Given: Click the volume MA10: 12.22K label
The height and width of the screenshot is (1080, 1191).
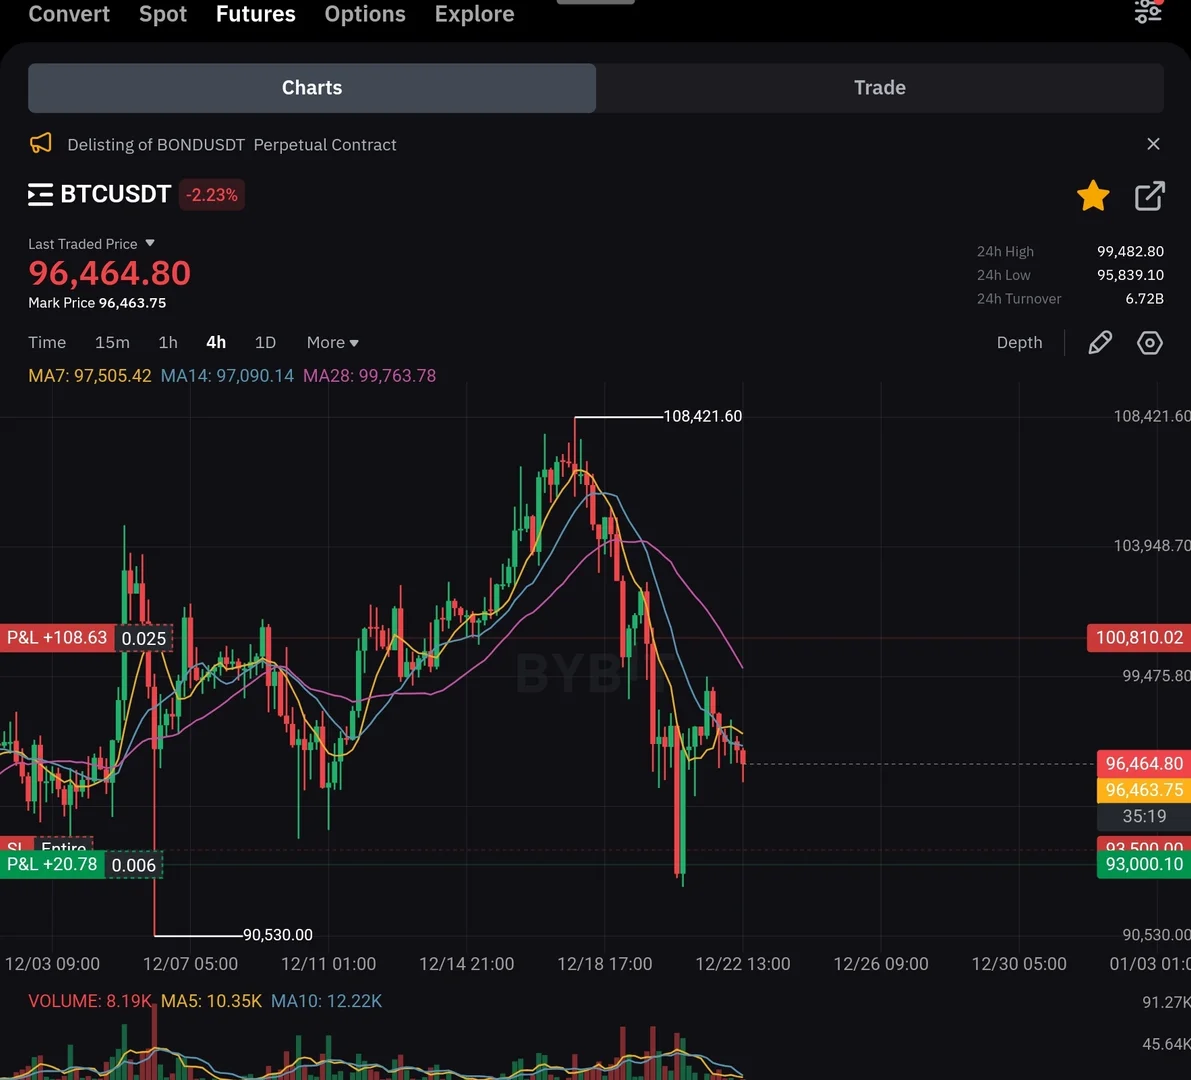Looking at the screenshot, I should pyautogui.click(x=327, y=1001).
